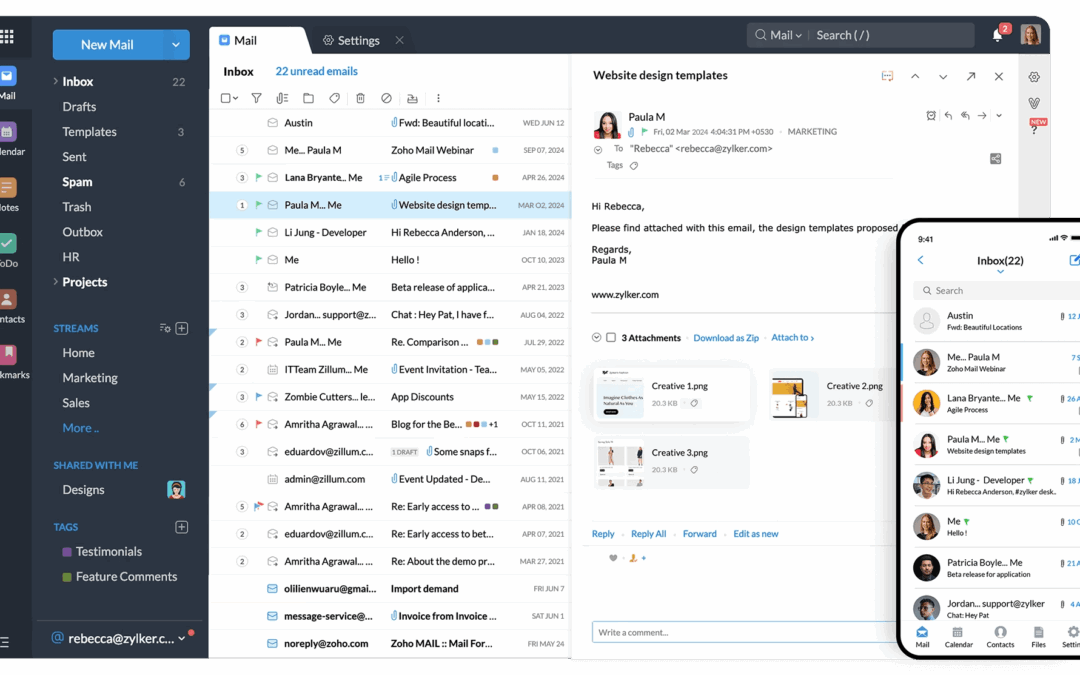Viewport: 1080px width, 675px height.
Task: Open more reply options dropdown in email header
Action: coord(999,116)
